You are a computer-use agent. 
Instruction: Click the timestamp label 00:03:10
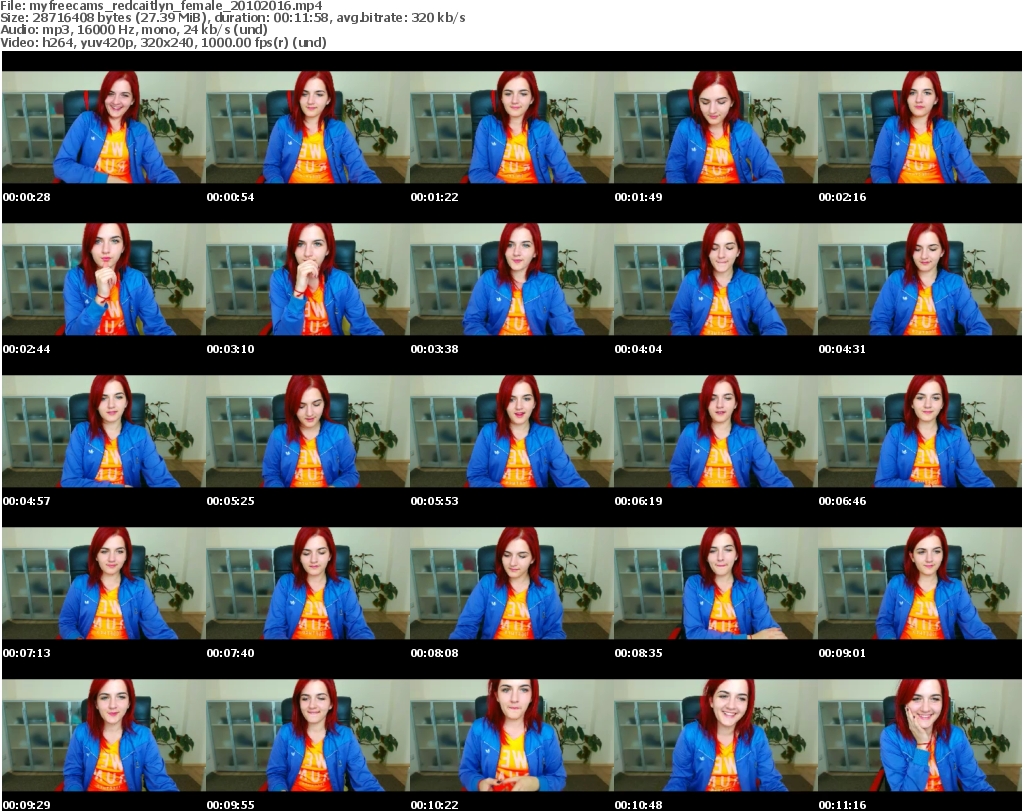(x=231, y=349)
